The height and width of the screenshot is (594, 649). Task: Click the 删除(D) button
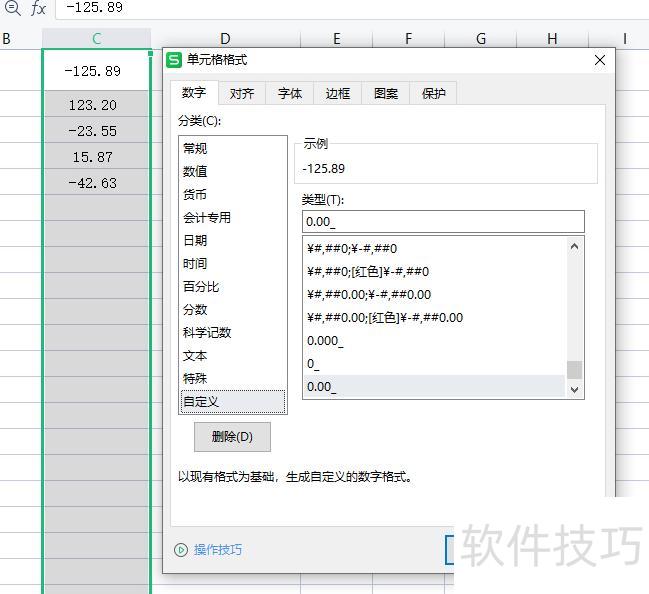click(x=232, y=437)
